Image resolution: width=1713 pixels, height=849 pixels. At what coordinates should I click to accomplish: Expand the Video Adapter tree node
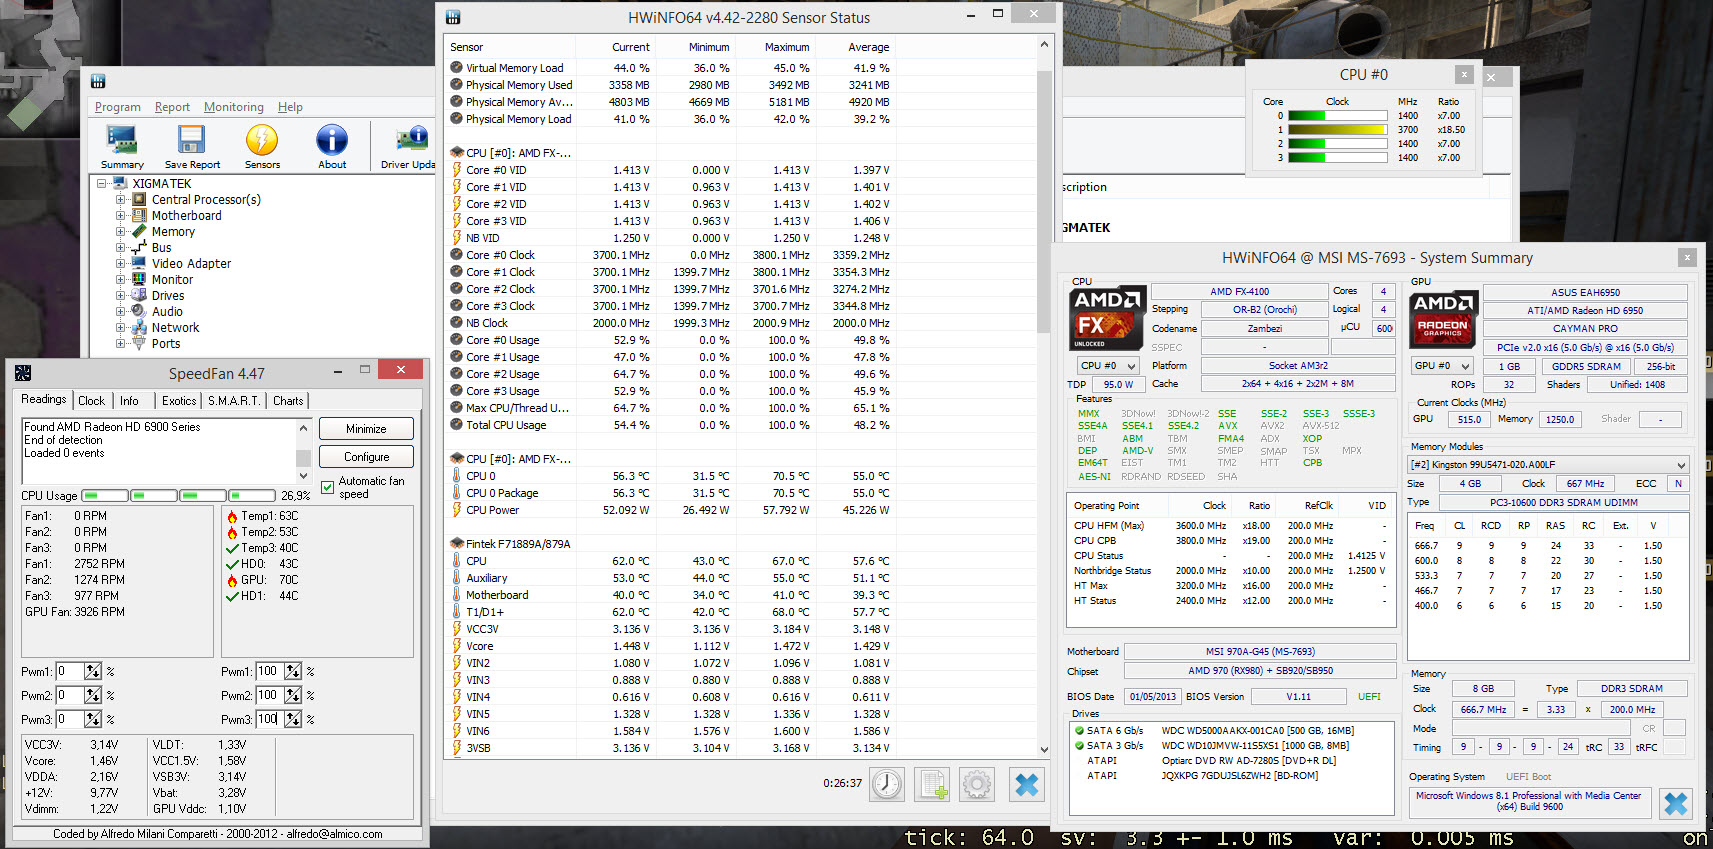[120, 264]
